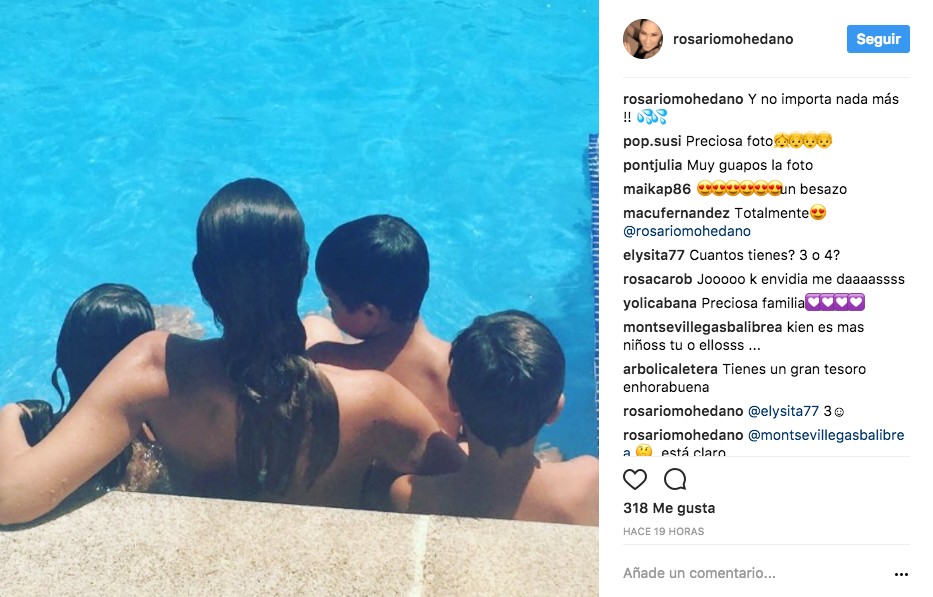Open the pool photo of the post

(x=299, y=298)
